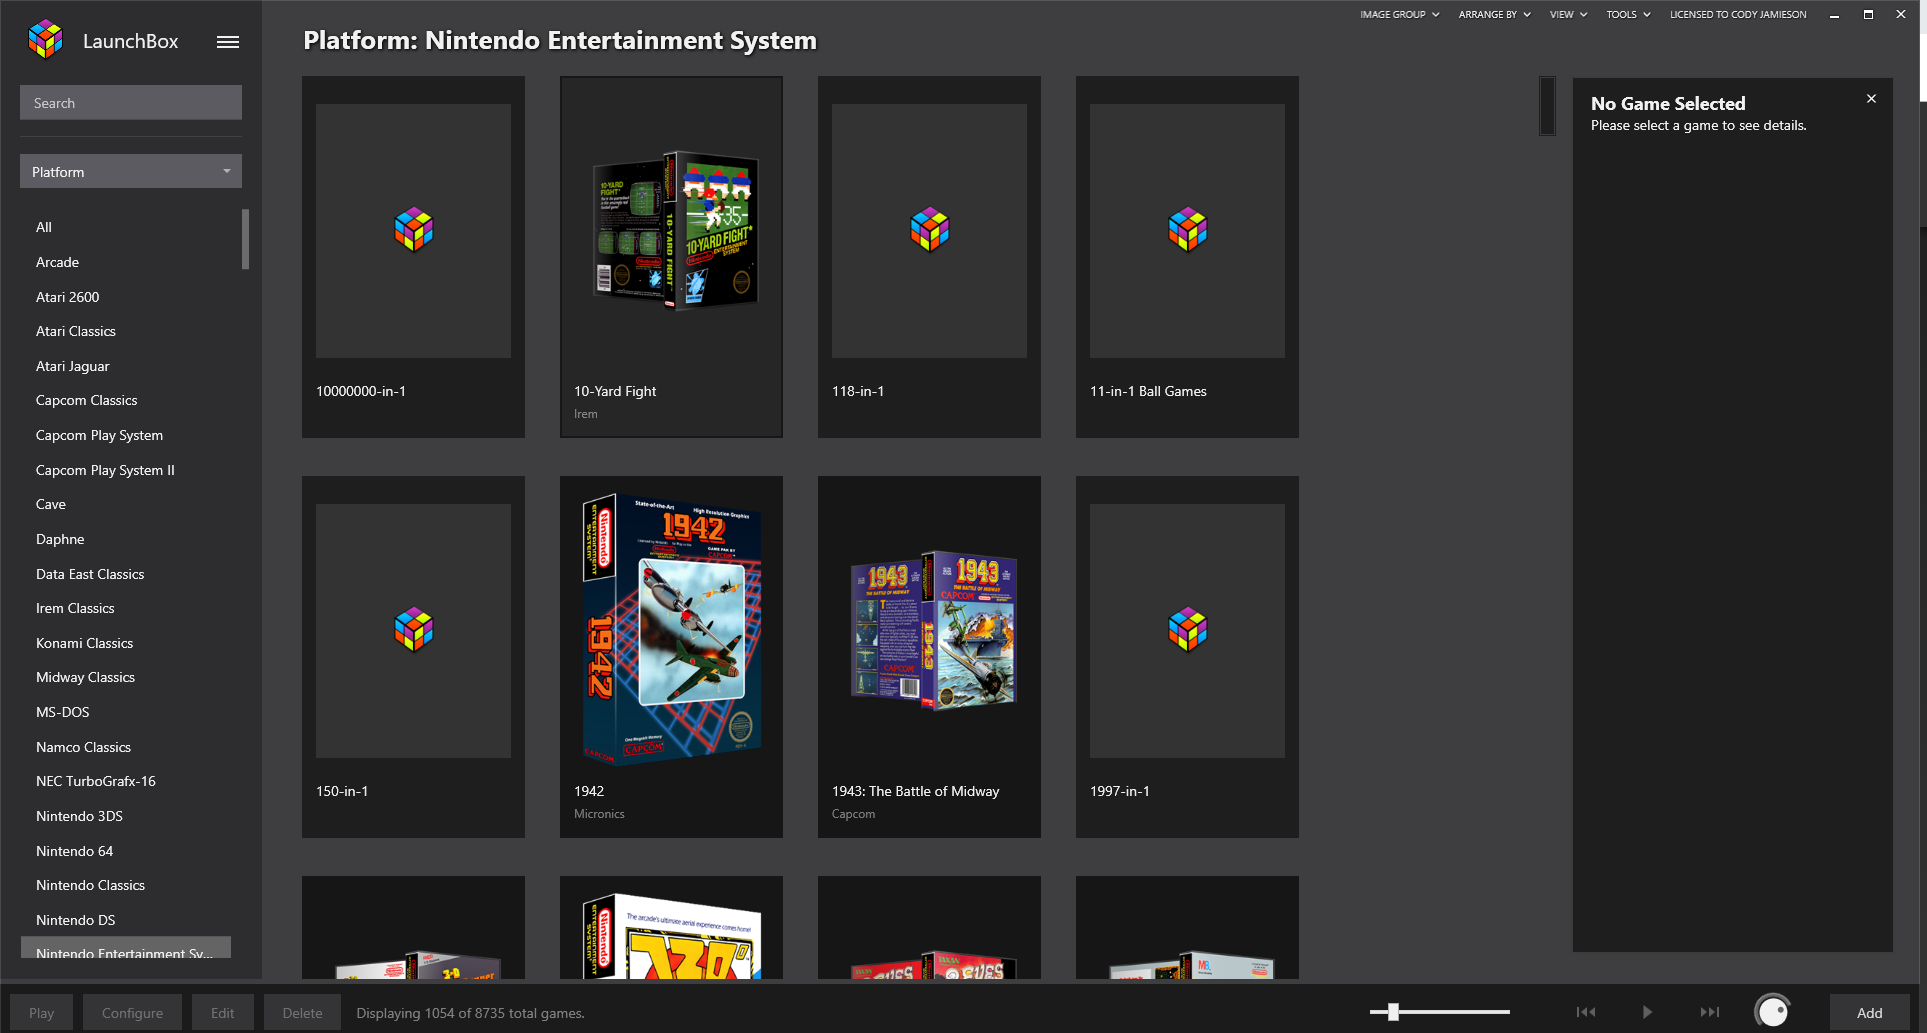Screen dimensions: 1927x1033
Task: Select the 10000000-in-1 placeholder cube
Action: click(x=413, y=231)
